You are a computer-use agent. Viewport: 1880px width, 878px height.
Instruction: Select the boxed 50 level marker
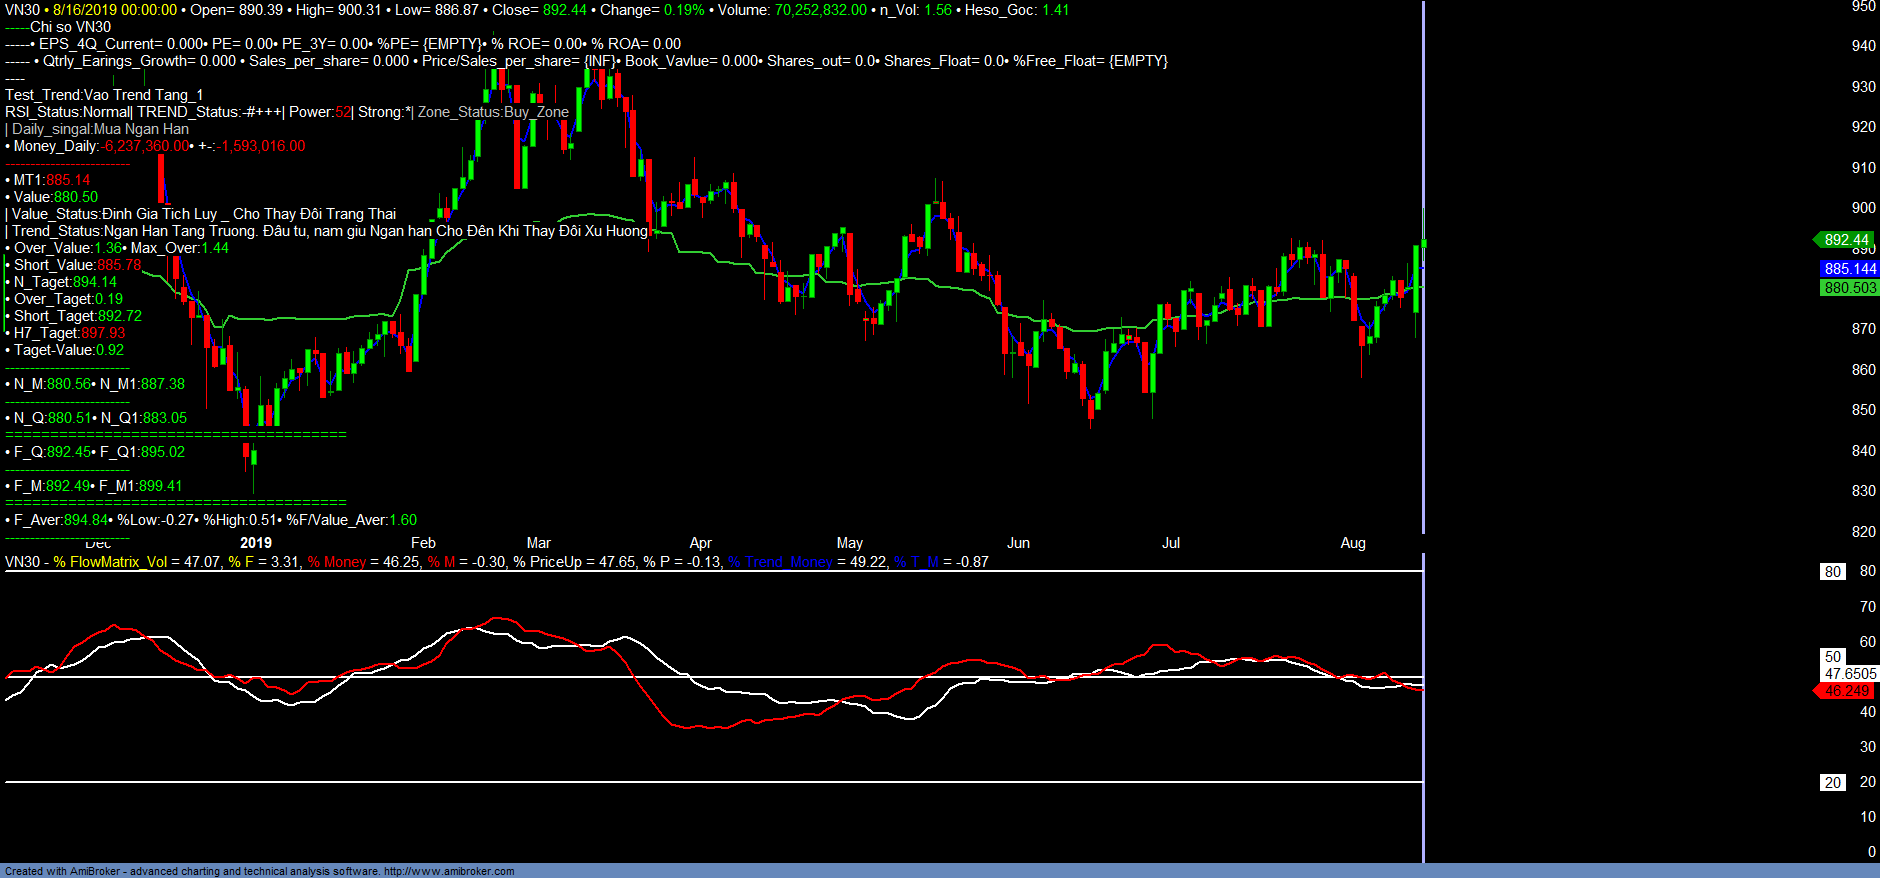click(x=1832, y=657)
